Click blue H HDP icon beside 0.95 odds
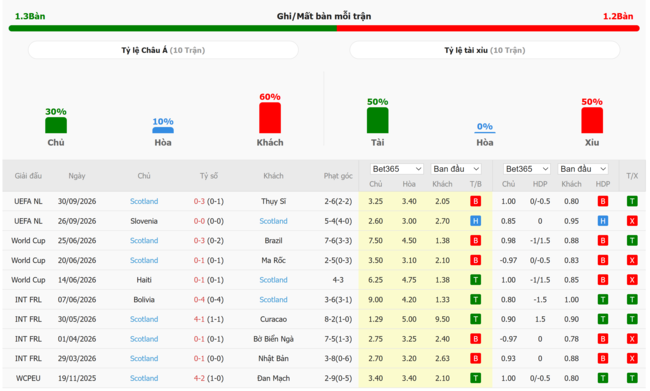 click(x=603, y=221)
